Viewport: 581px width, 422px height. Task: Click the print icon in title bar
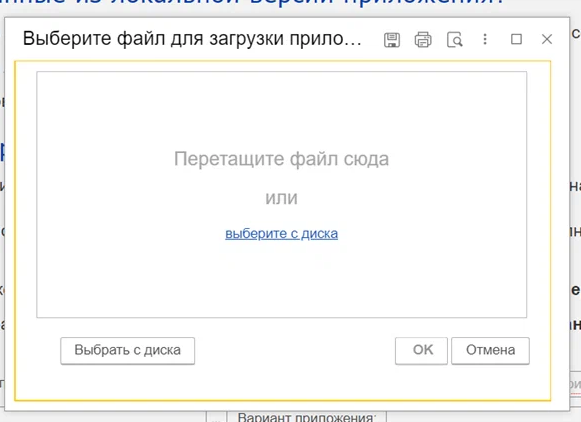[x=423, y=40]
